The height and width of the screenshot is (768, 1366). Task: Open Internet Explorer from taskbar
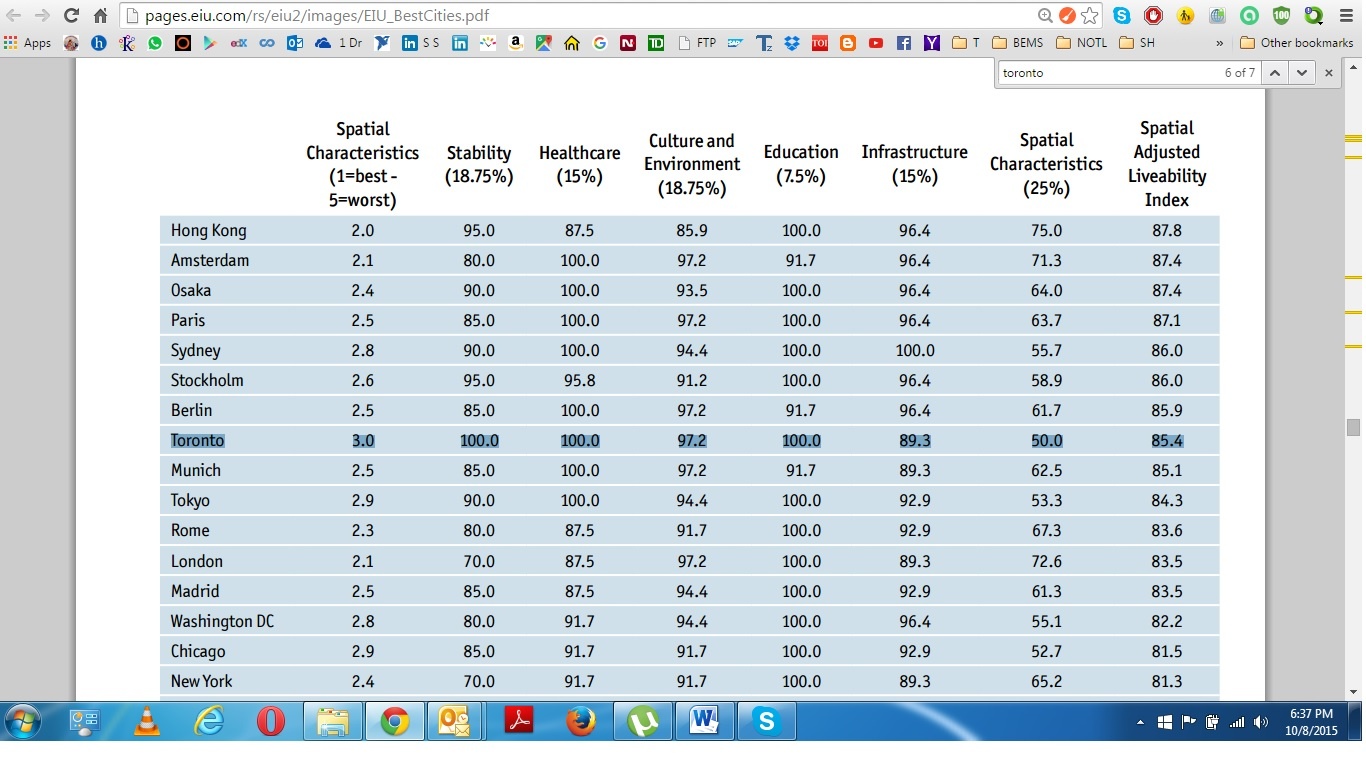(x=209, y=721)
